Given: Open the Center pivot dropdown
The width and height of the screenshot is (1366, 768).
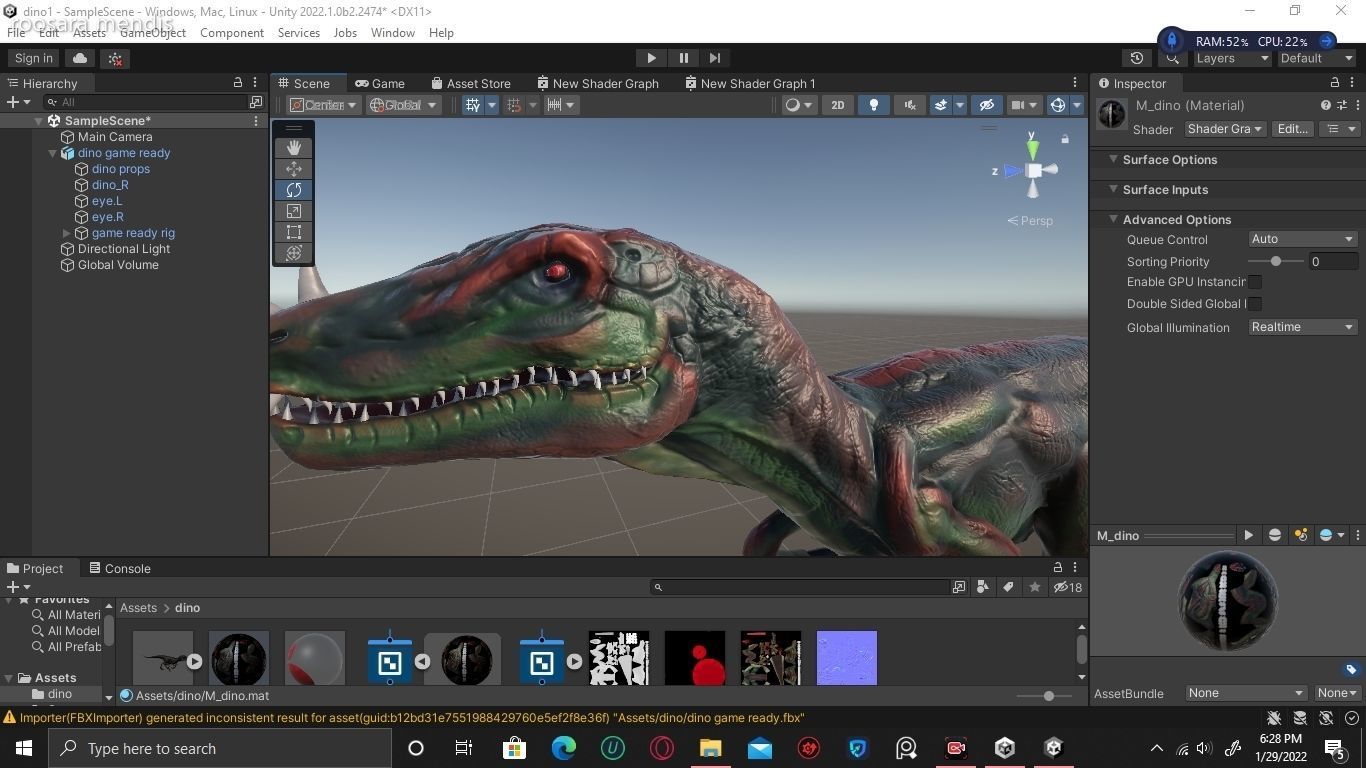Looking at the screenshot, I should (323, 104).
